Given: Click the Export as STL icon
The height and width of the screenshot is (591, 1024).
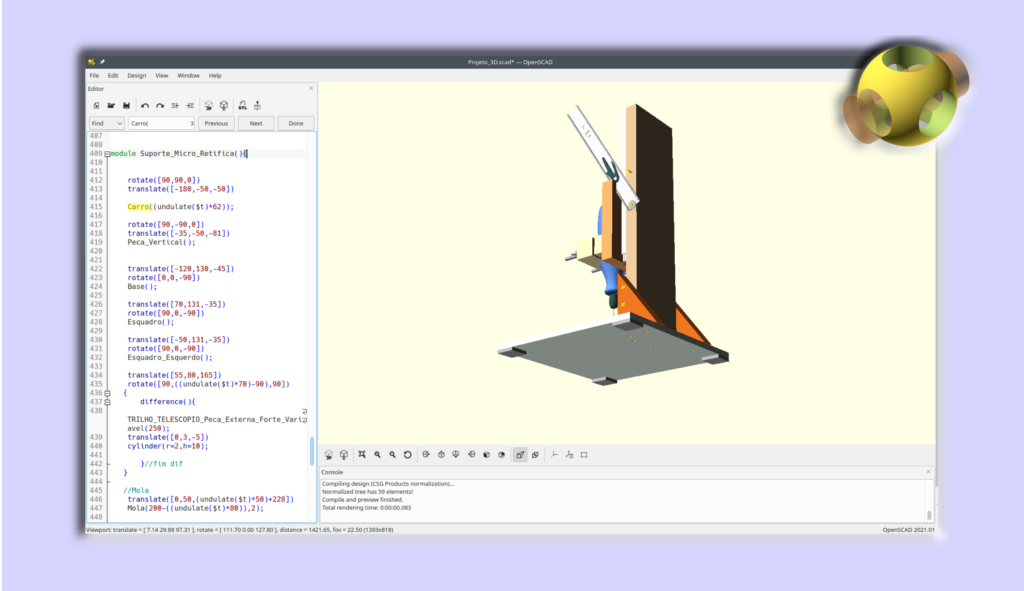Looking at the screenshot, I should click(x=242, y=105).
